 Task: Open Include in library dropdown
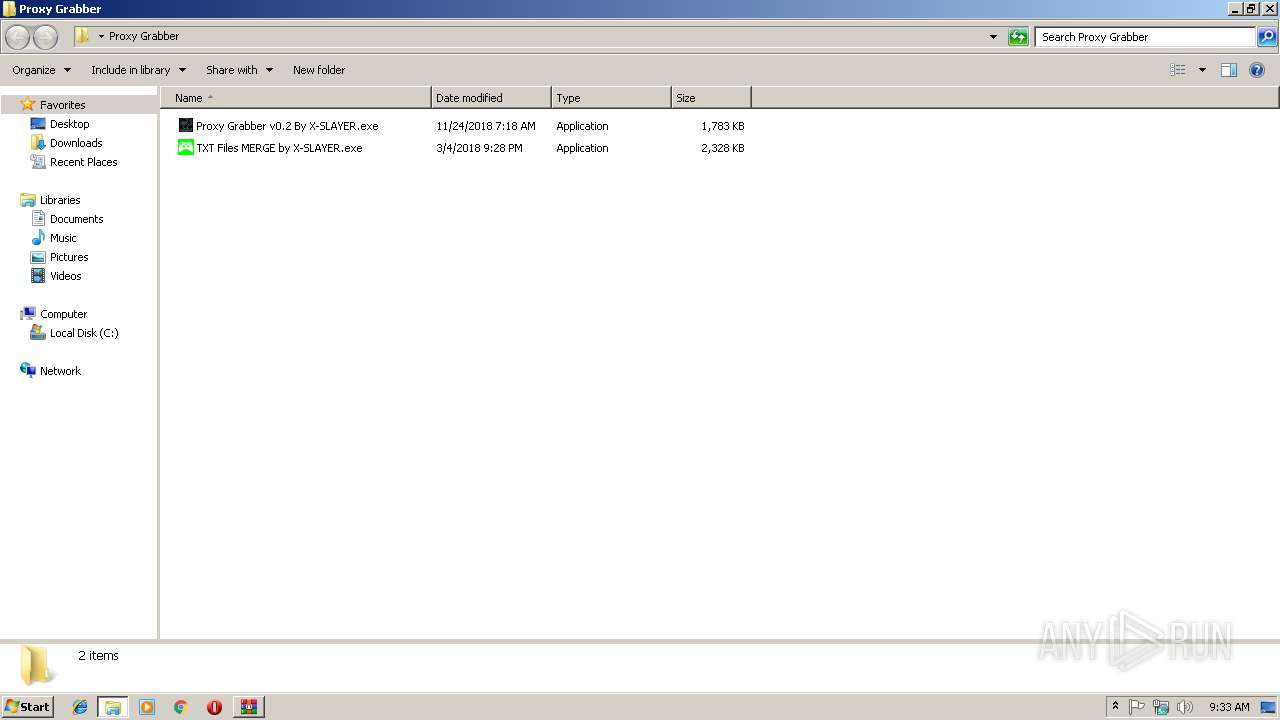(x=138, y=70)
